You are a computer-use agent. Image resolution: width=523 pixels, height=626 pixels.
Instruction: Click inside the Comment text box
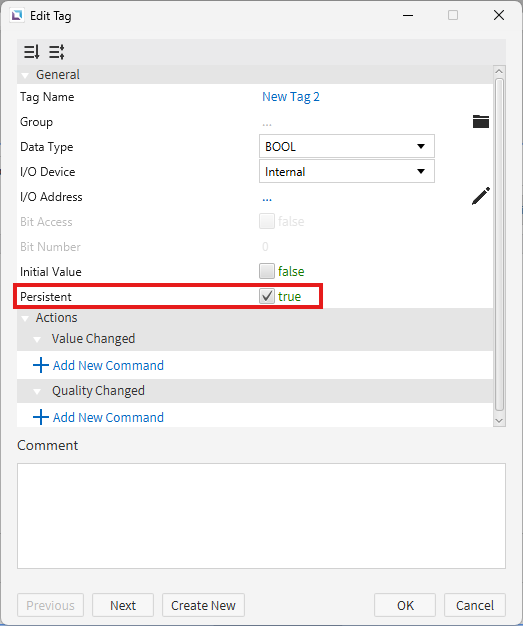[x=261, y=516]
